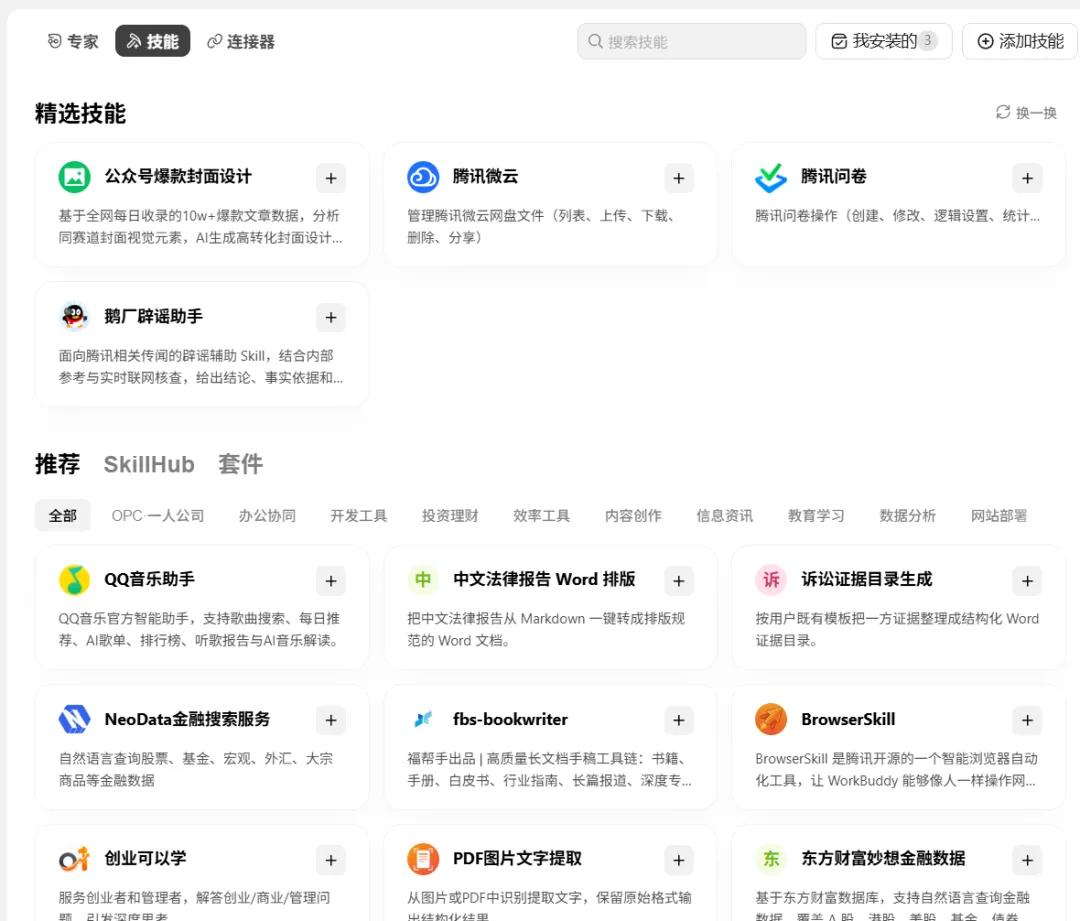Switch to the SkillHub section tab
The height and width of the screenshot is (921, 1080).
coord(149,464)
